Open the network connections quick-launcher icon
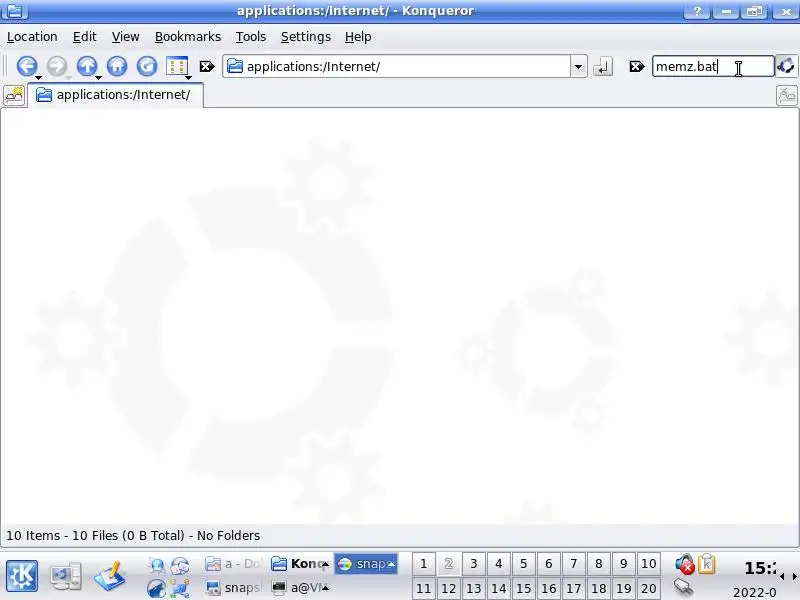This screenshot has height=600, width=800. 180,588
